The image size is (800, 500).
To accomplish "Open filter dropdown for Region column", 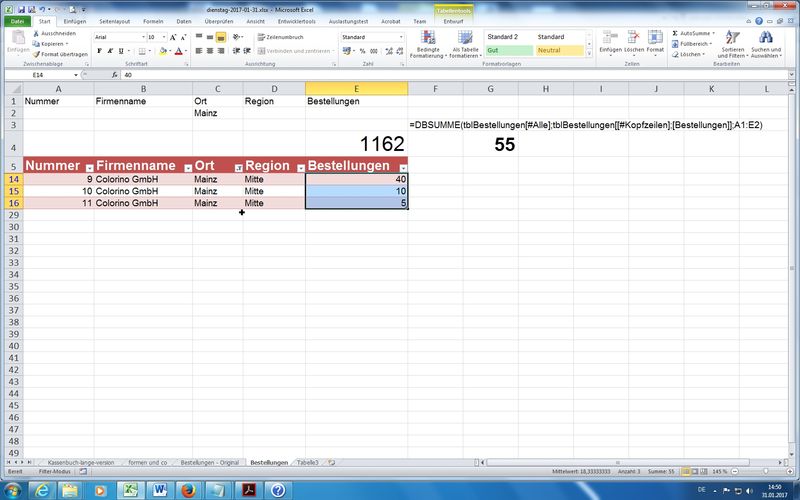I will (x=301, y=168).
